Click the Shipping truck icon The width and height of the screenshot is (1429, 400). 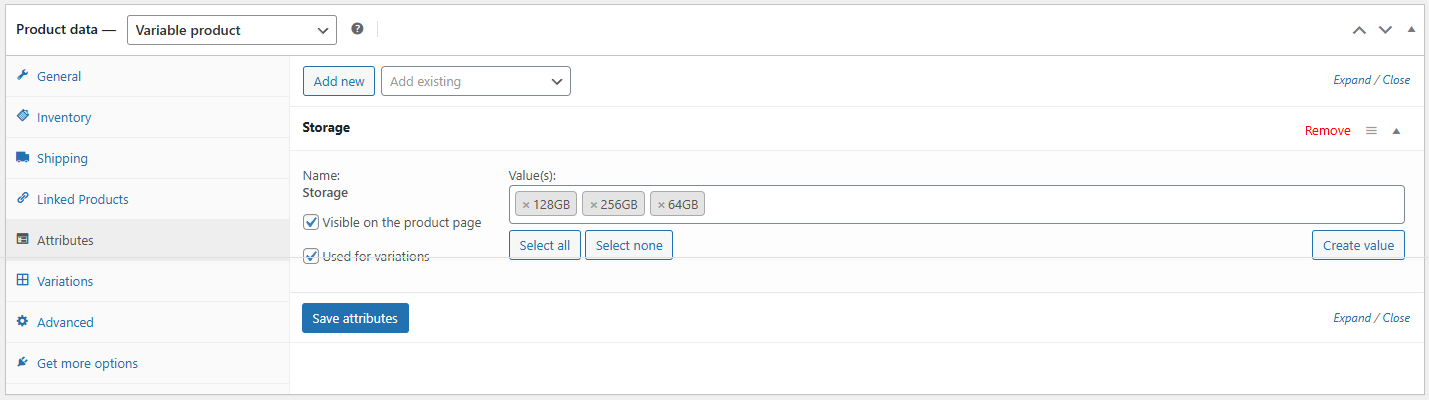pyautogui.click(x=23, y=158)
